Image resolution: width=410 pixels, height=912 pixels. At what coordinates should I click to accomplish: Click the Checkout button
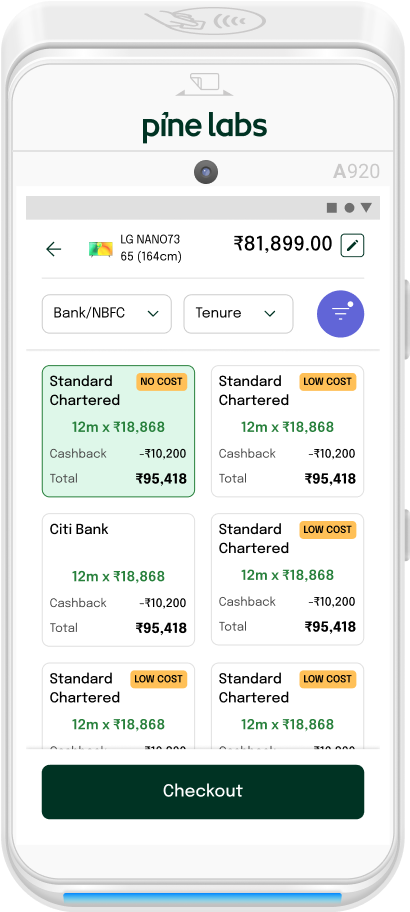[x=203, y=792]
